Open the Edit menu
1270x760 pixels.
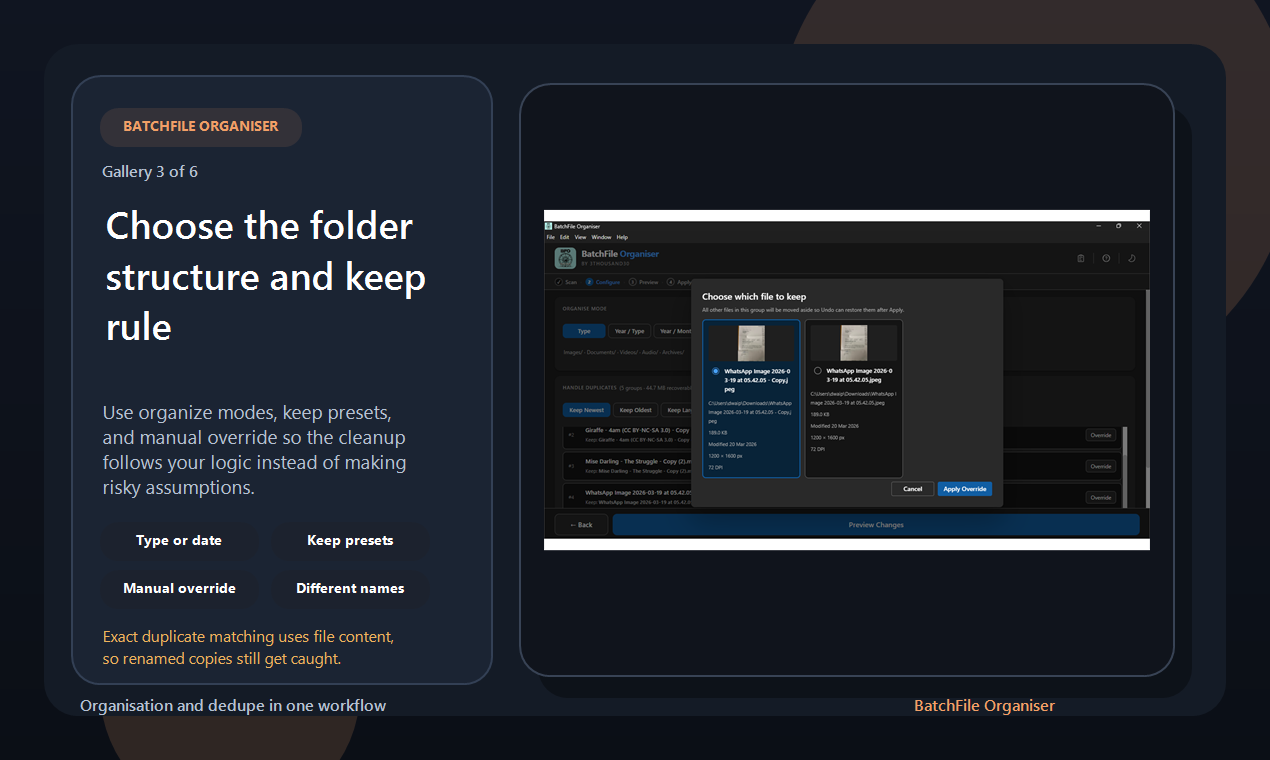564,237
